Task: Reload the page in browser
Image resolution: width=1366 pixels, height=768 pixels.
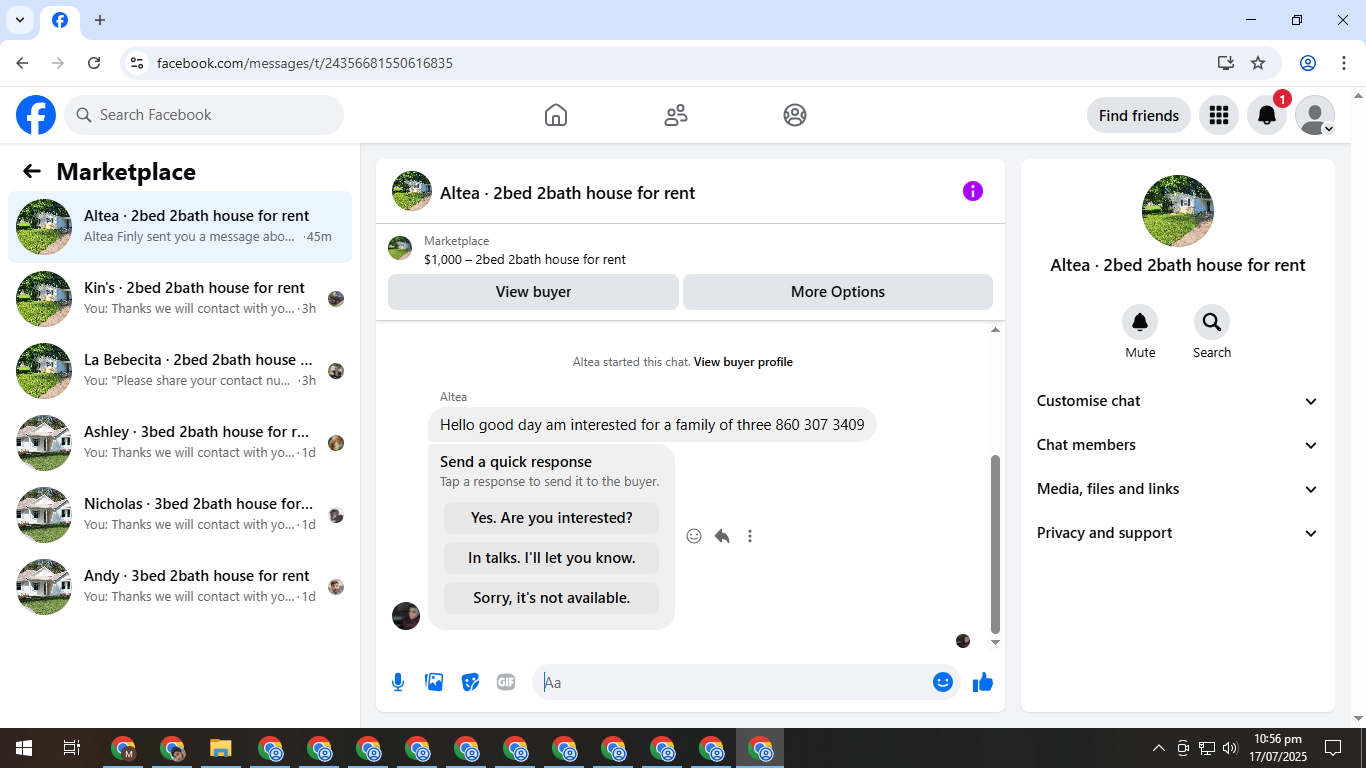Action: click(x=94, y=63)
